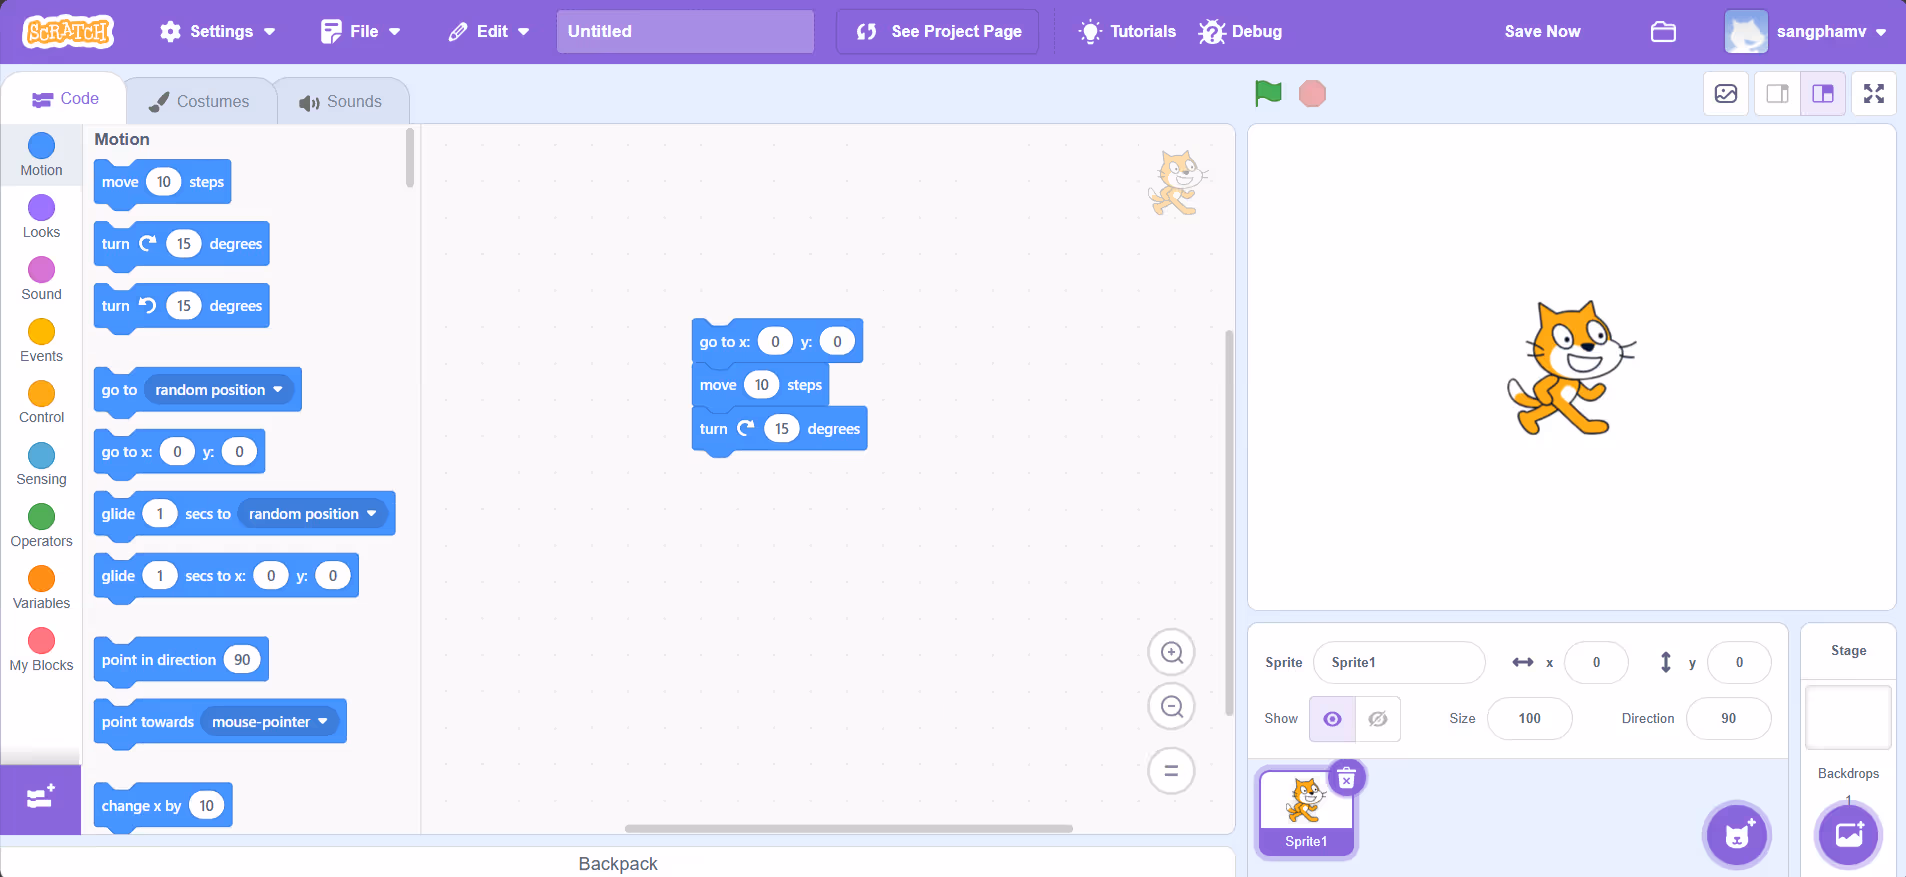Open the File dropdown menu

click(x=360, y=32)
